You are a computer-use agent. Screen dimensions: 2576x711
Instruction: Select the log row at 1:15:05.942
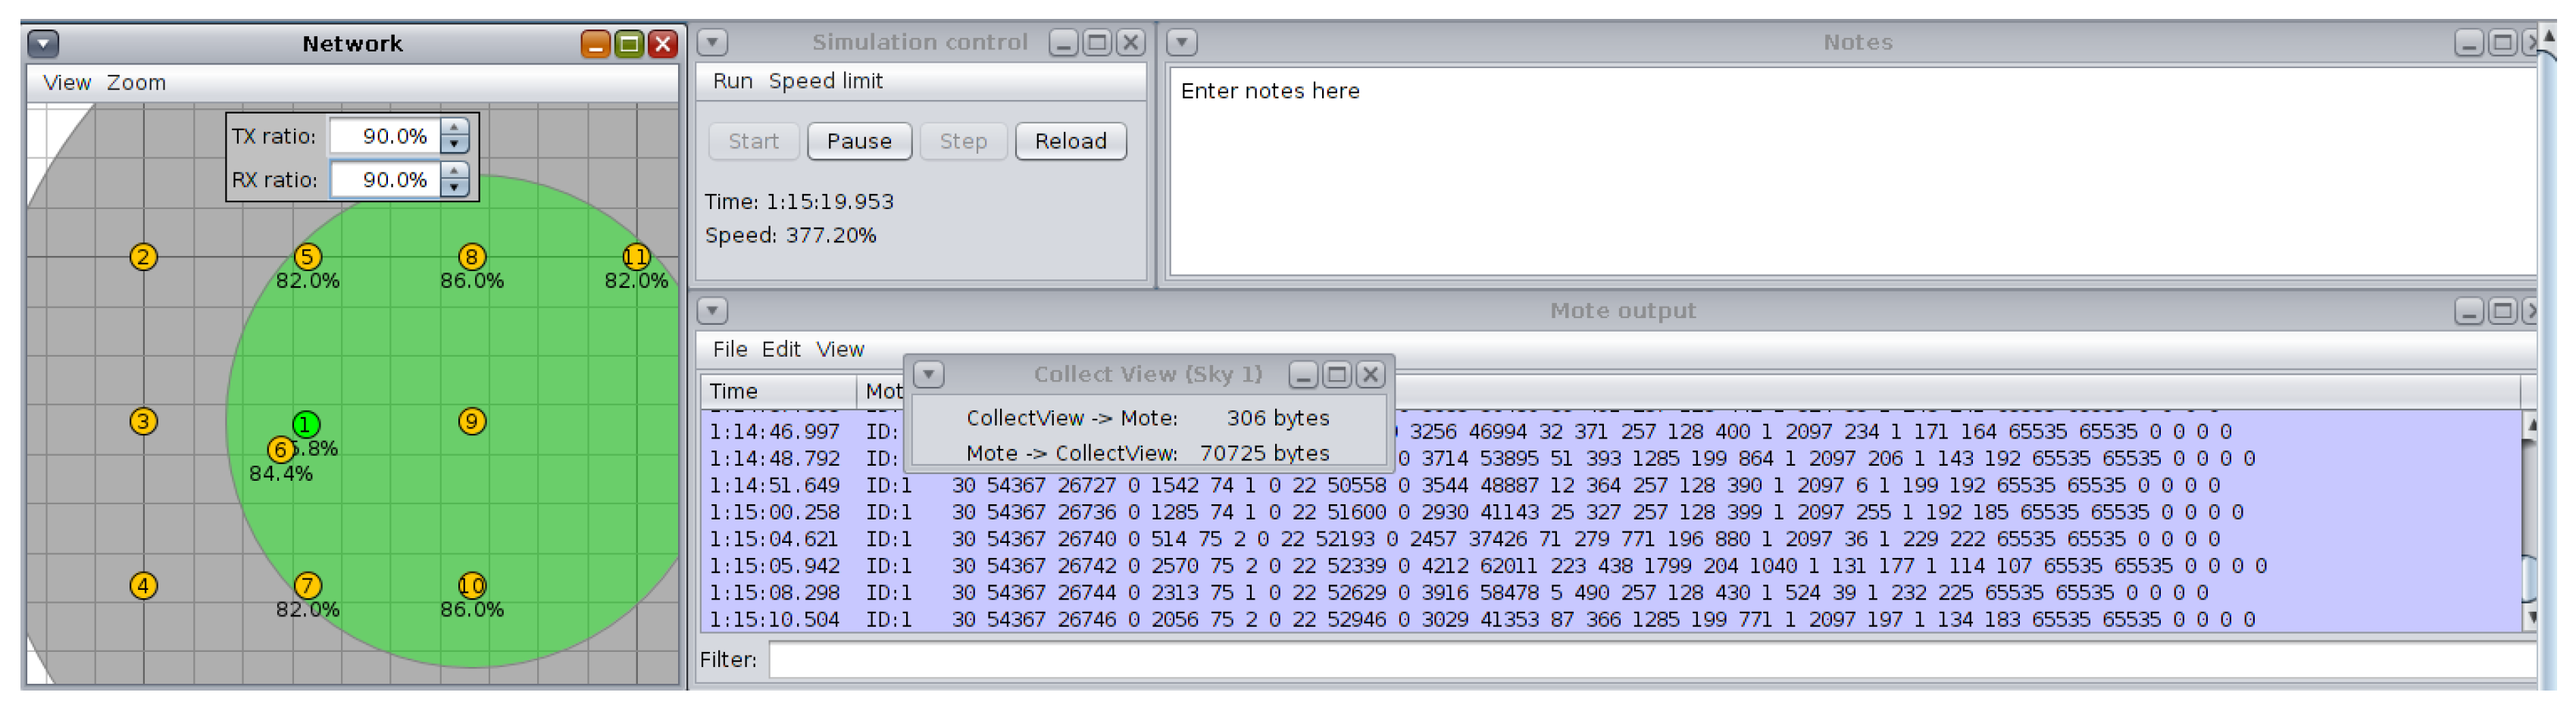tap(1612, 567)
